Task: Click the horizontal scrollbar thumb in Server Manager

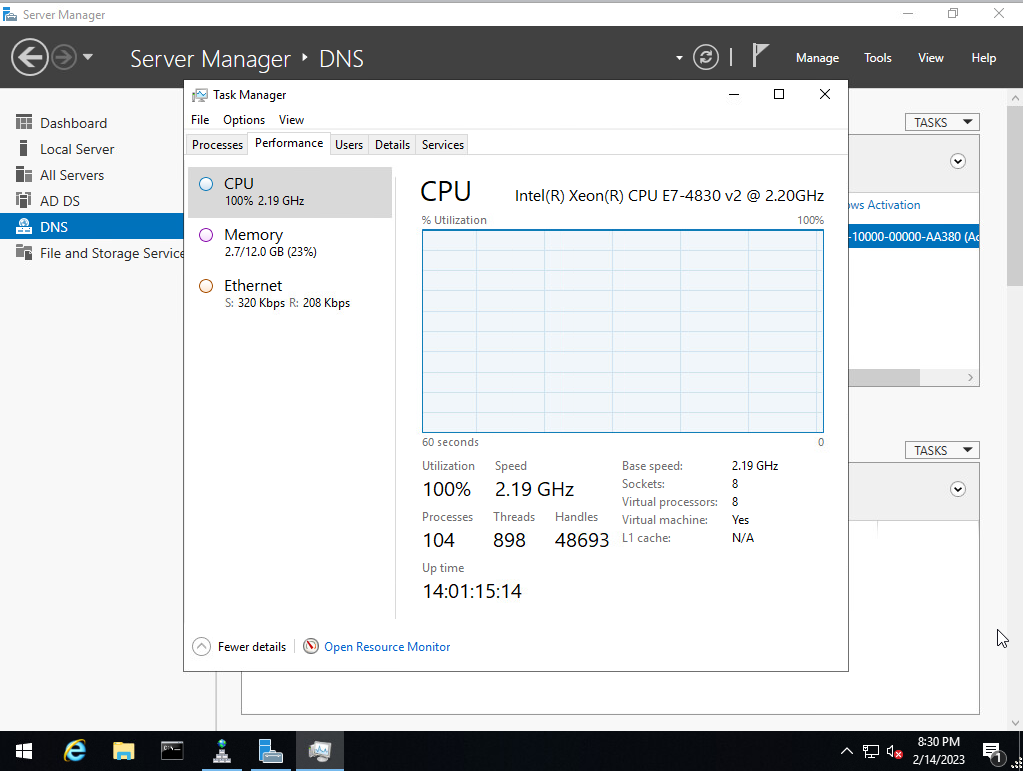Action: (x=884, y=378)
